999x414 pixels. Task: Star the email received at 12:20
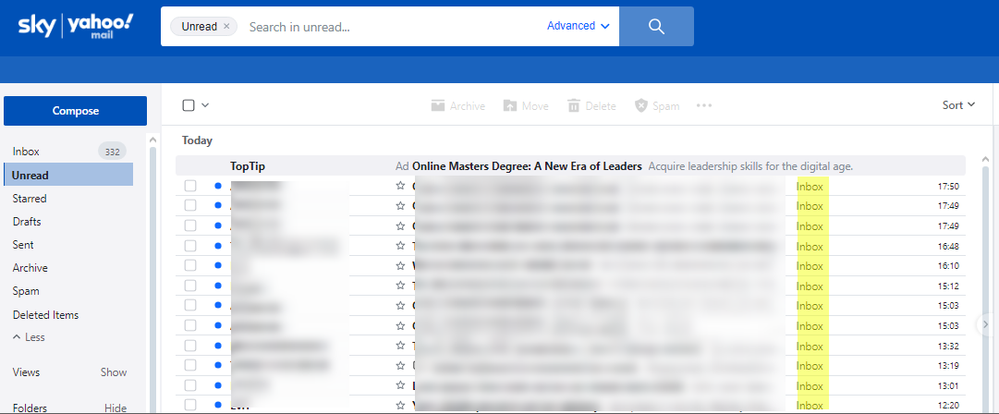[400, 405]
